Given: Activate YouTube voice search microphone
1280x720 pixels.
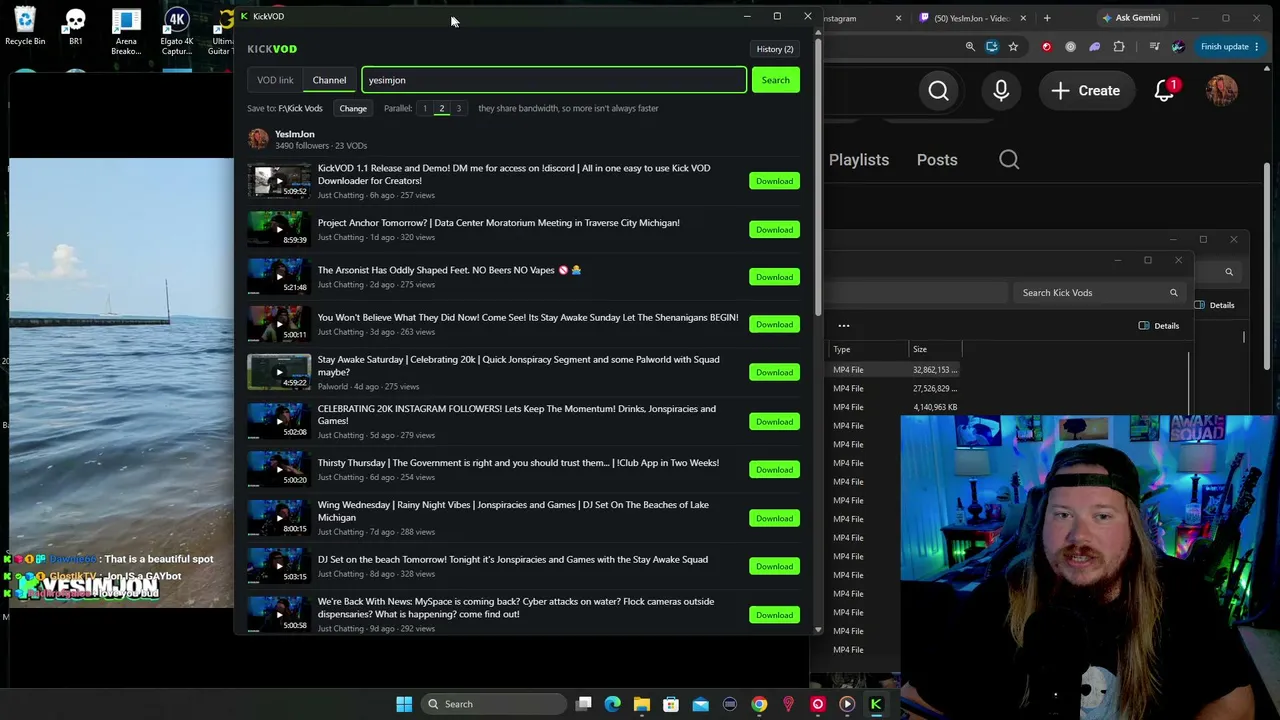Looking at the screenshot, I should coord(1001,91).
